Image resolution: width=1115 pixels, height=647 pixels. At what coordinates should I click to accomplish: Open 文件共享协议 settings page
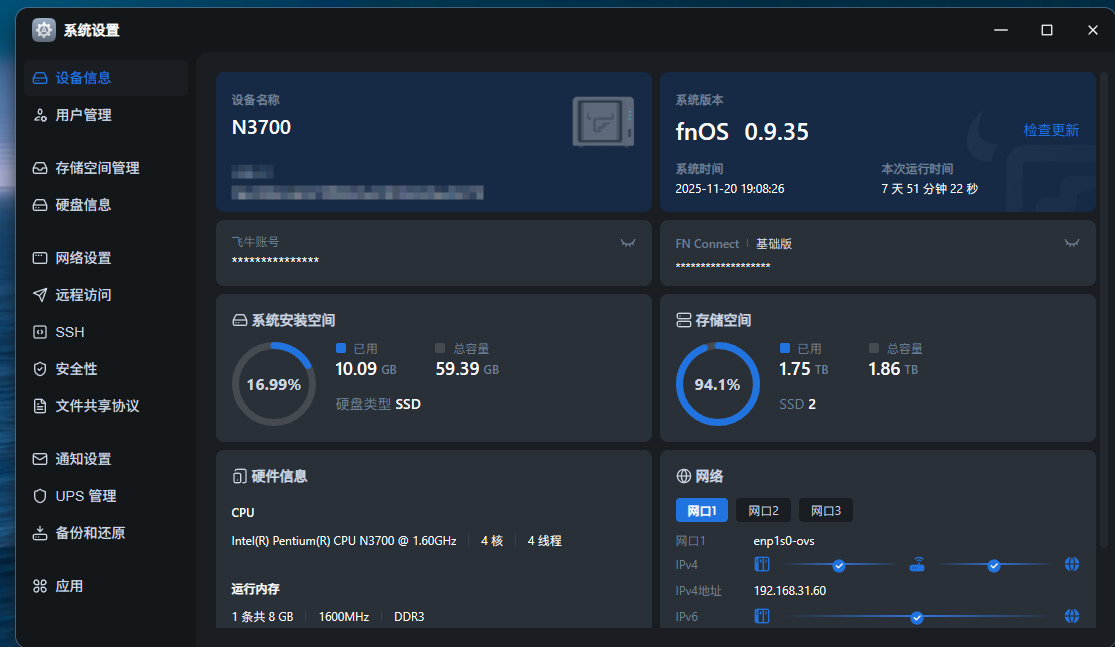click(x=97, y=406)
